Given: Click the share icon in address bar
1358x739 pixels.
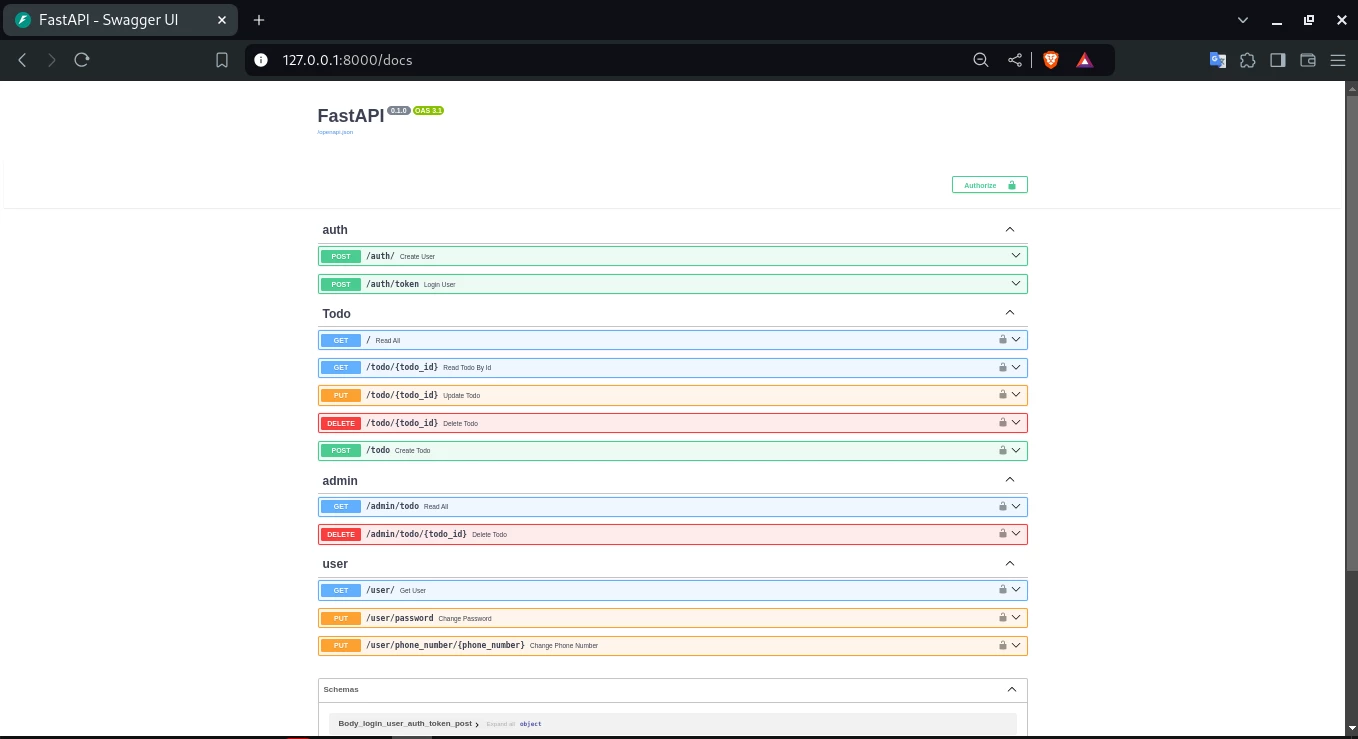Looking at the screenshot, I should 1015,60.
